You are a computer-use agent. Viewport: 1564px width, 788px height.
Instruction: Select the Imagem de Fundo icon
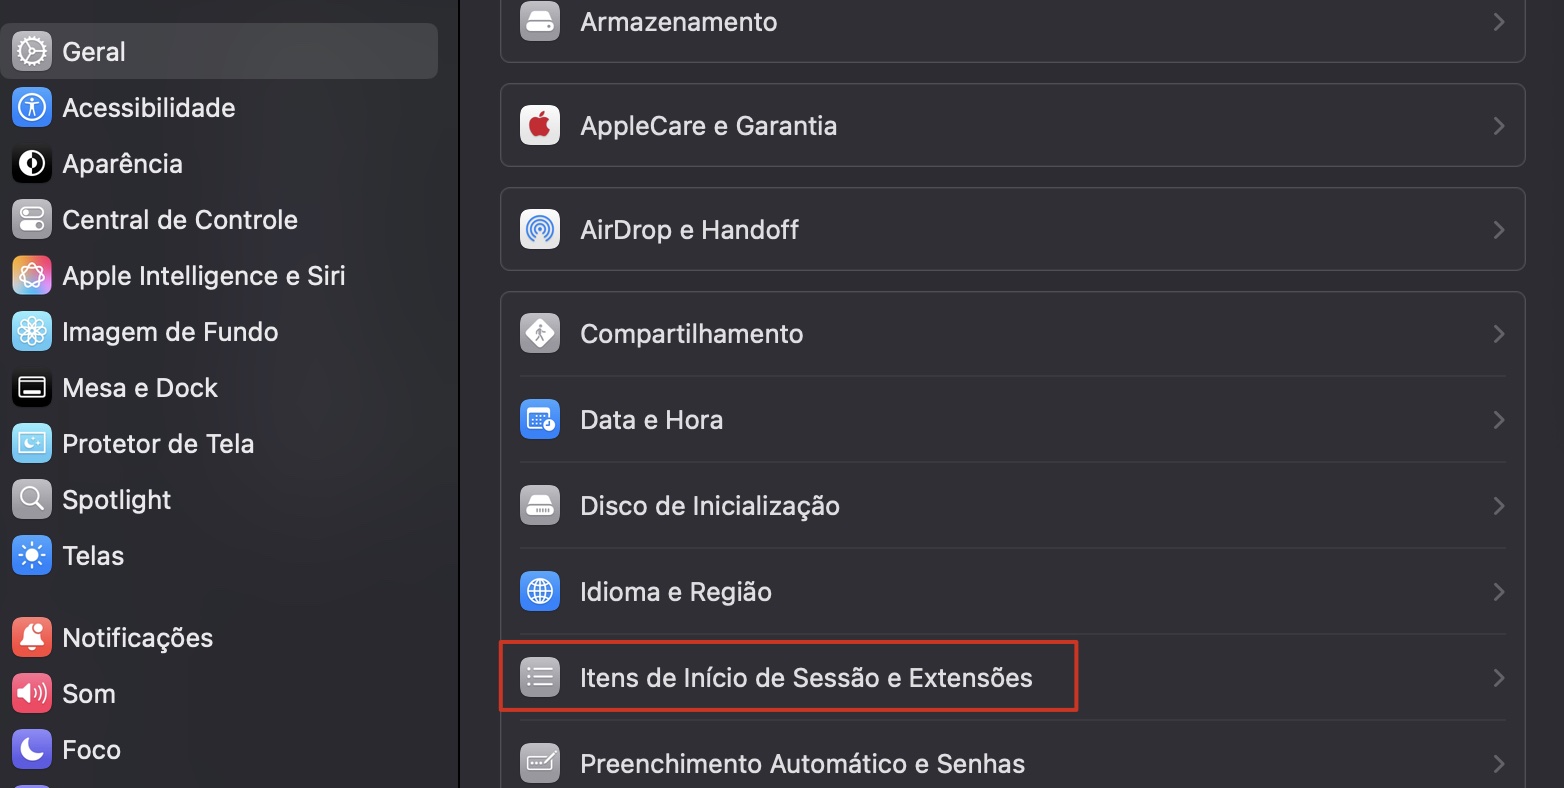pos(31,331)
